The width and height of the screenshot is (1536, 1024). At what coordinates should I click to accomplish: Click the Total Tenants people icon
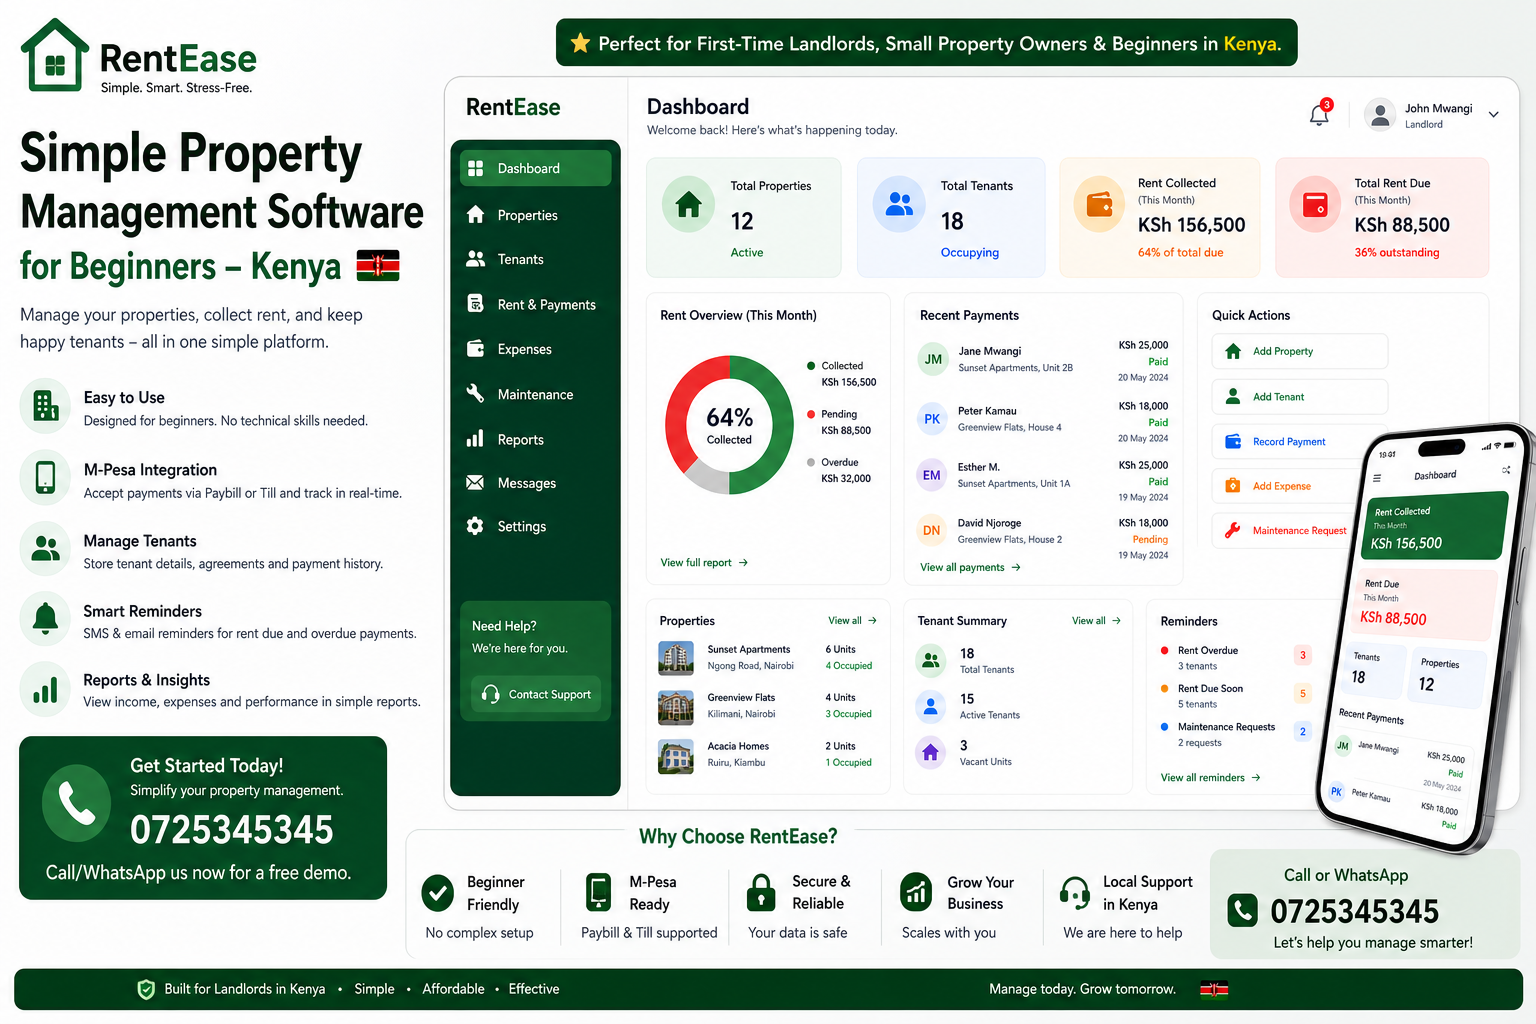[x=899, y=204]
